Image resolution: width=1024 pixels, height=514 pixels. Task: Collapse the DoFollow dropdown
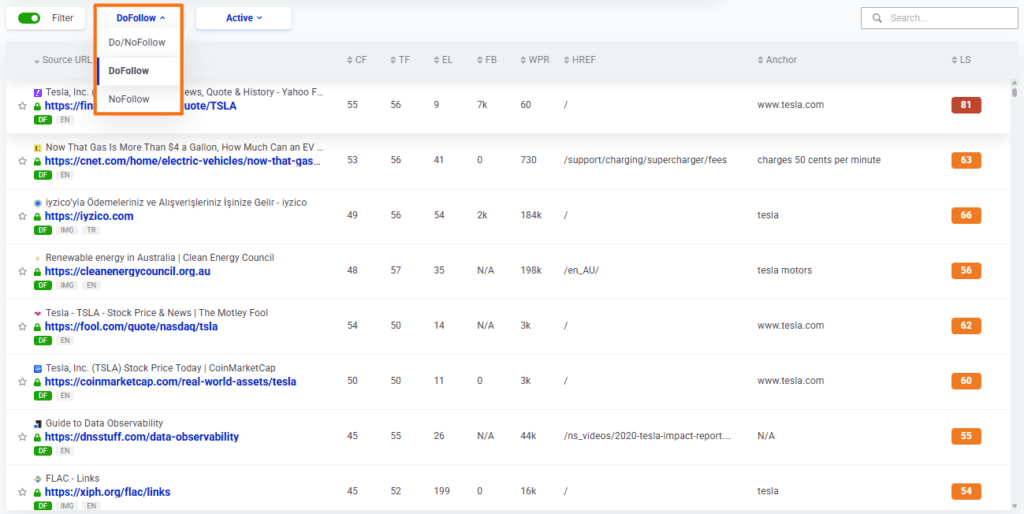(x=140, y=18)
